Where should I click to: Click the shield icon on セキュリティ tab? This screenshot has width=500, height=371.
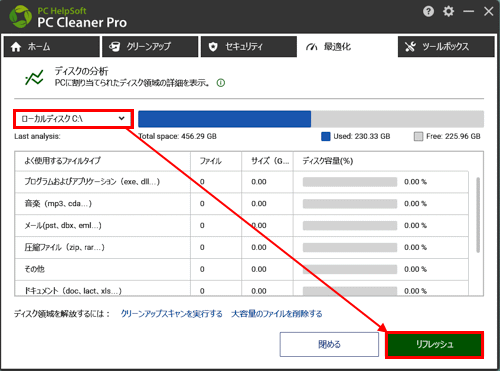[x=213, y=47]
